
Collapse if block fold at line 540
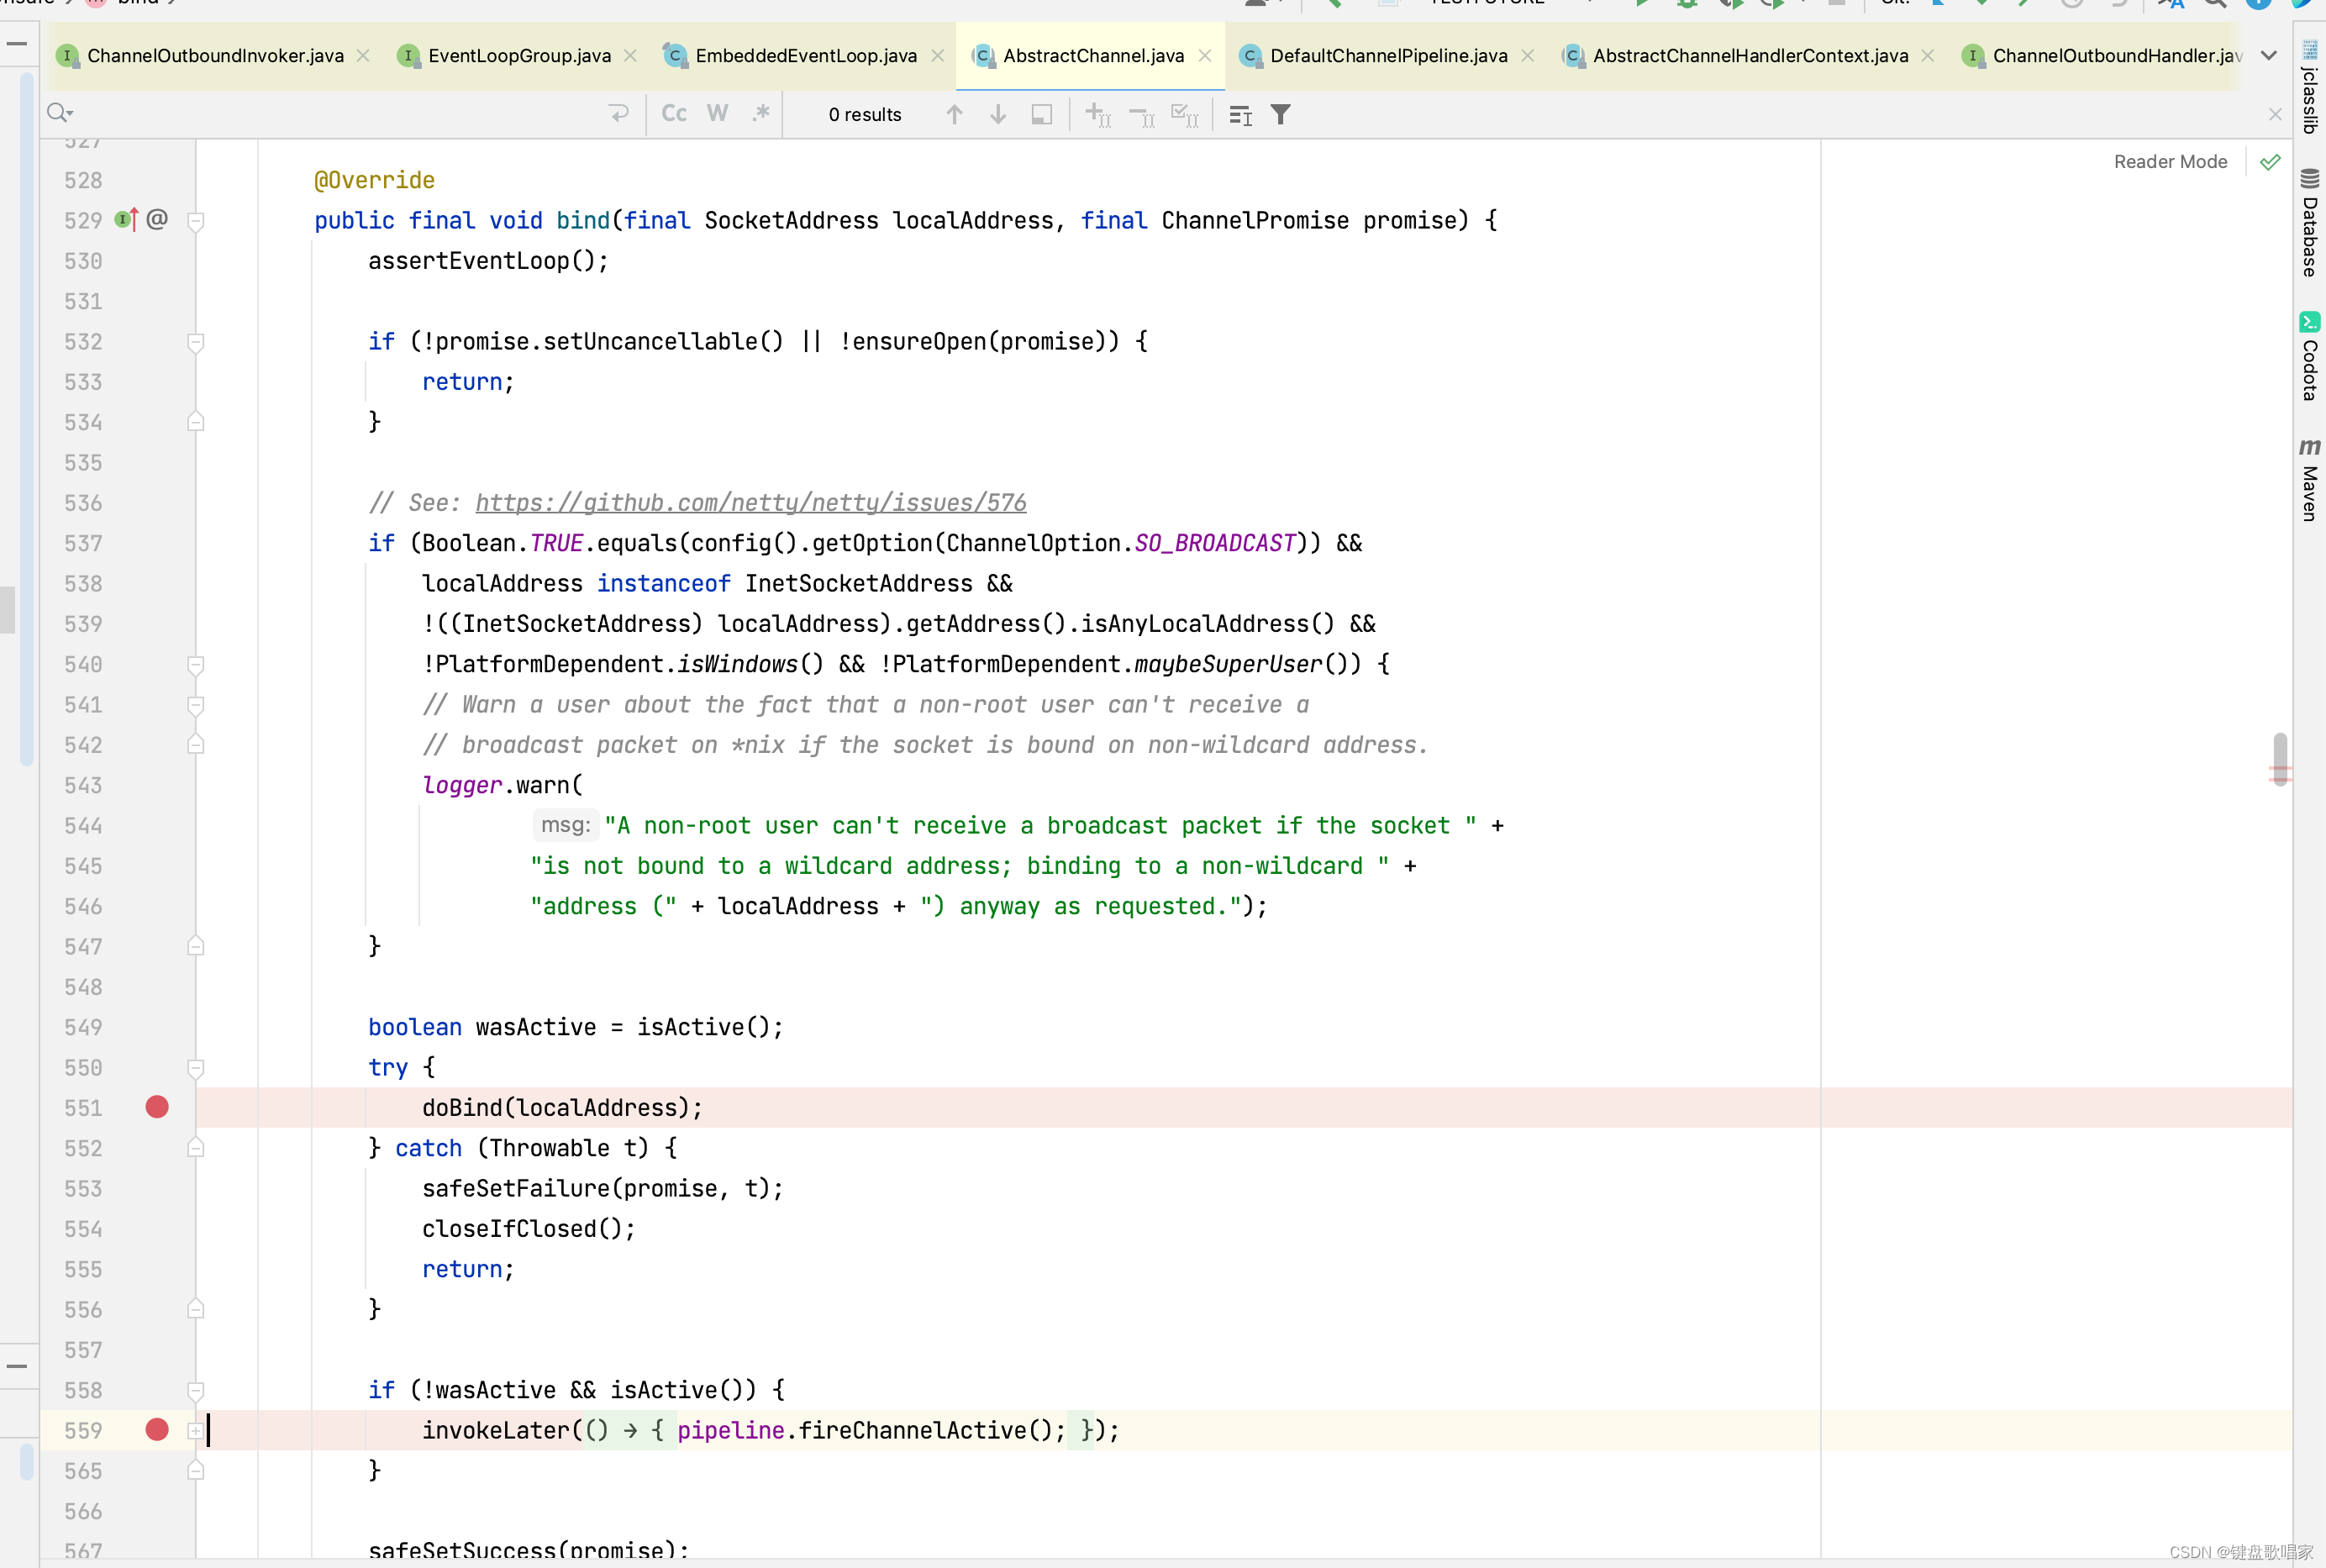click(196, 665)
